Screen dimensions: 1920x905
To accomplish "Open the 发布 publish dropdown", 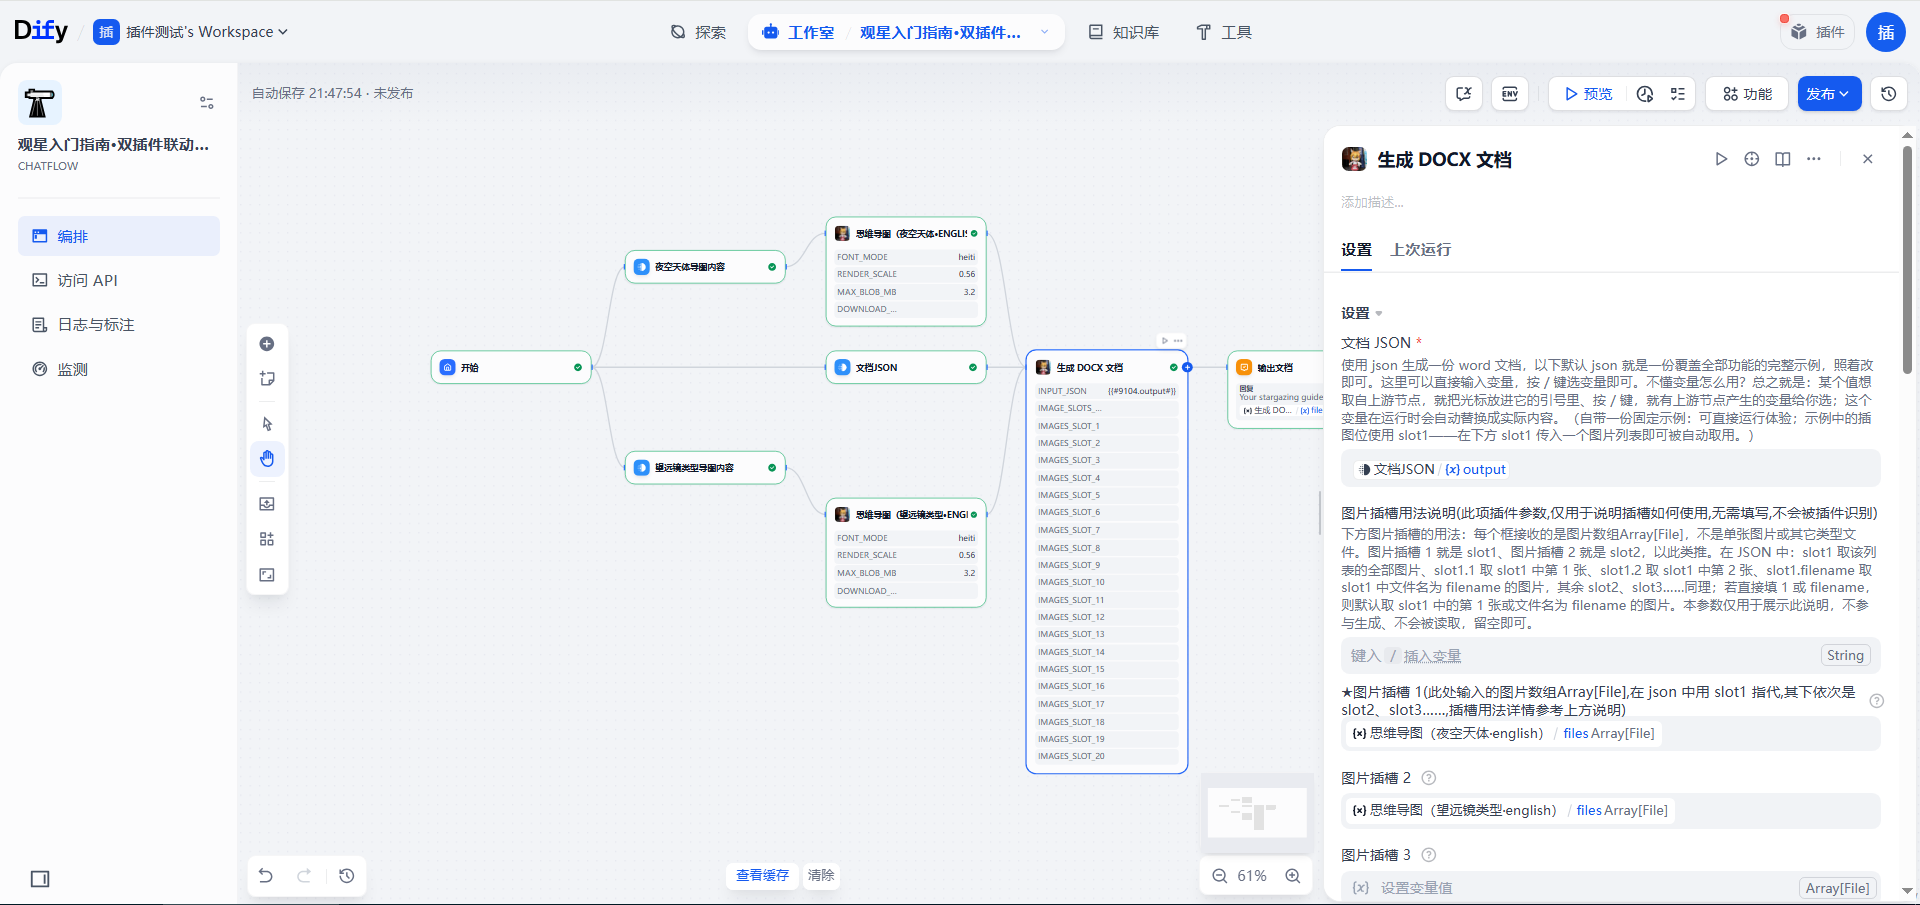I will (1829, 94).
